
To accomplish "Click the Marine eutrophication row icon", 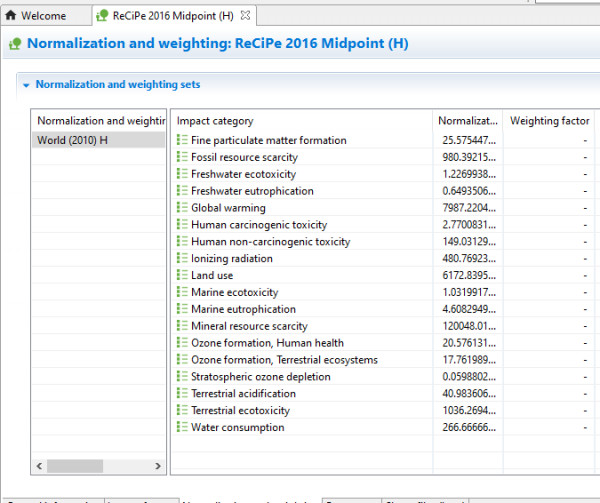I will (182, 309).
